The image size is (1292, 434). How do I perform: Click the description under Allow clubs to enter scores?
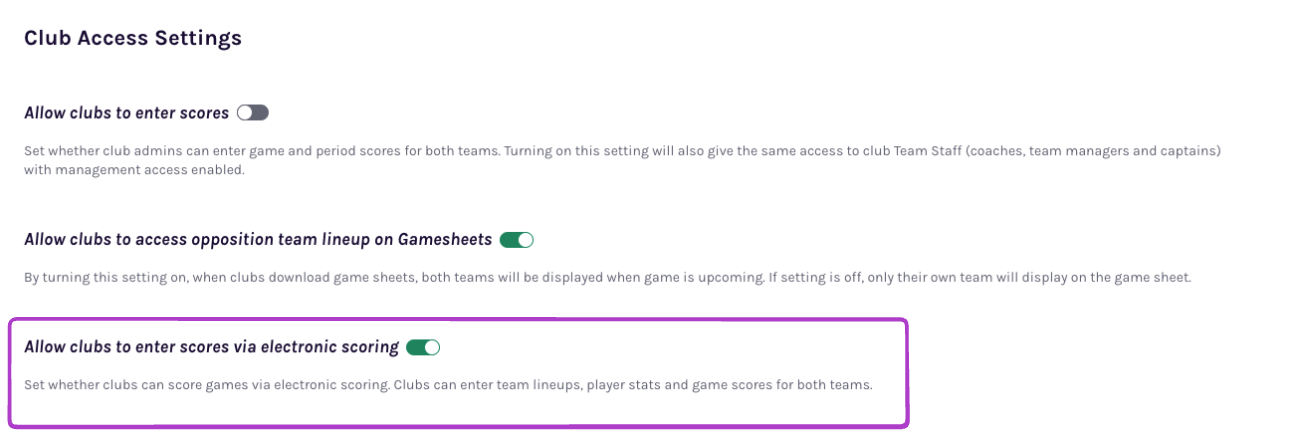[620, 151]
